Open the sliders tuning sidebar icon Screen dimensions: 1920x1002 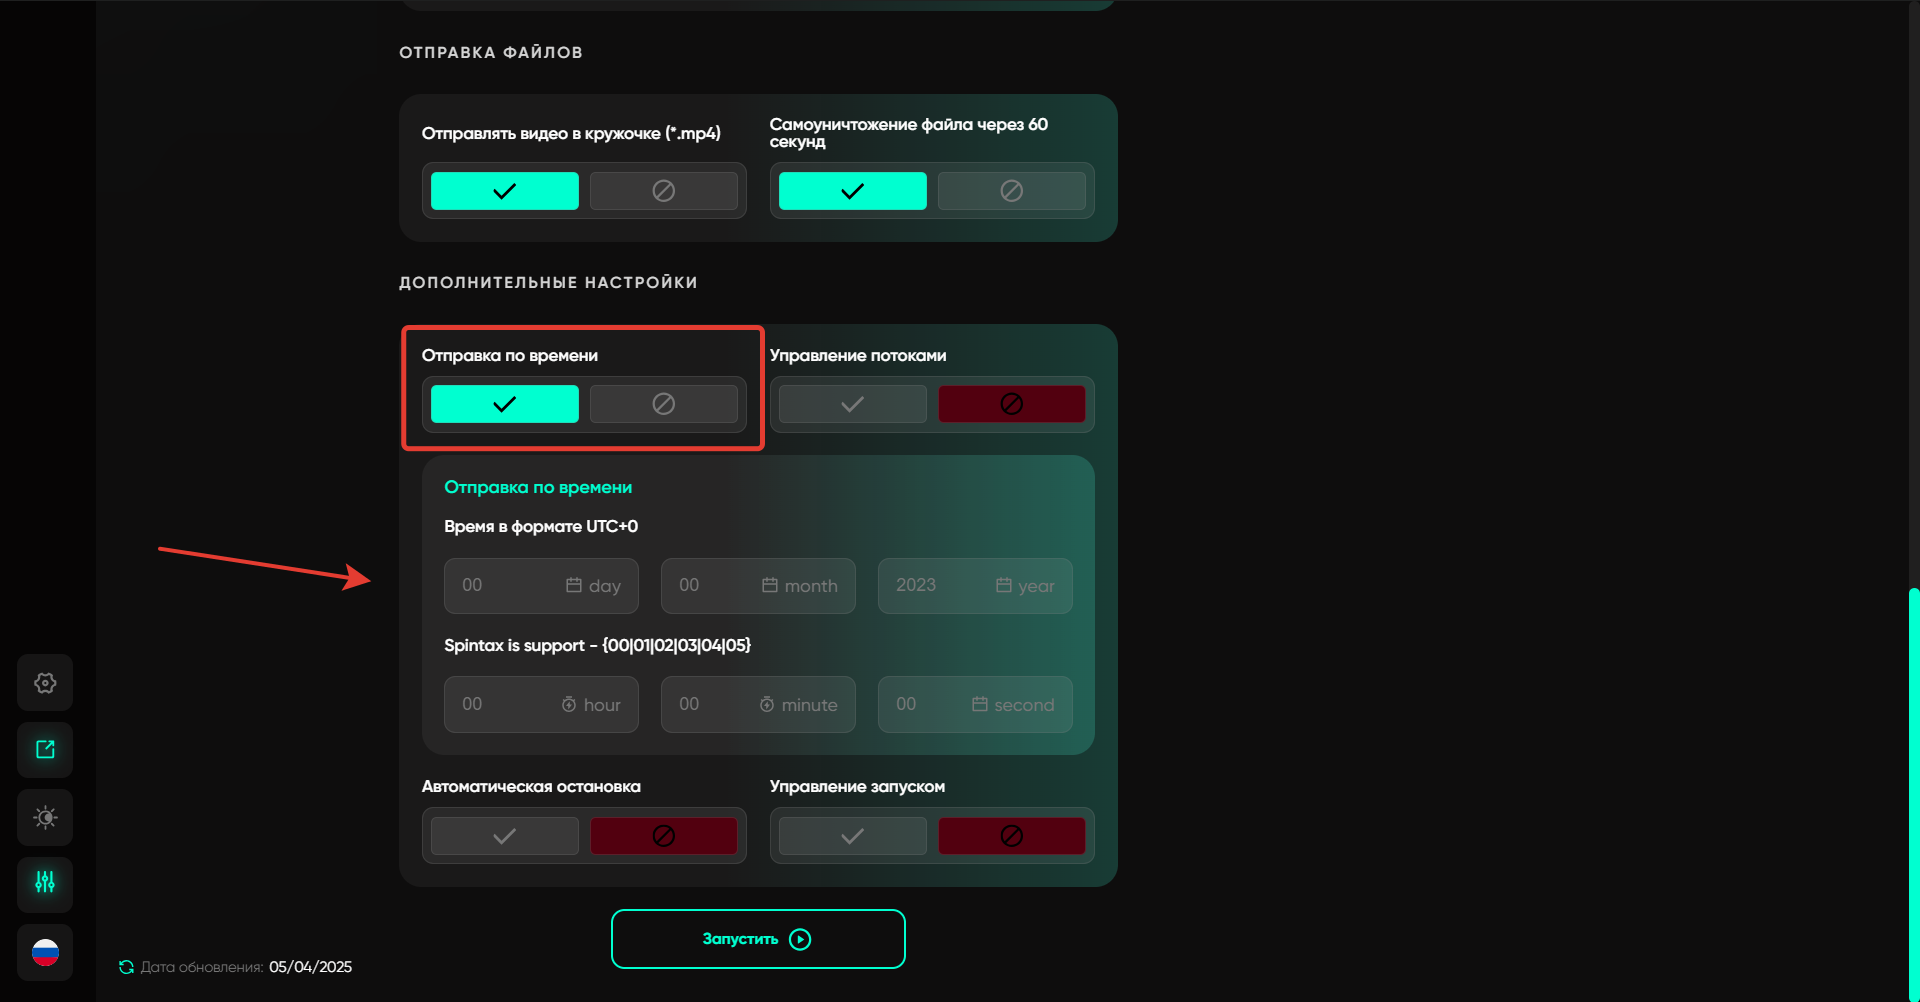tap(45, 883)
